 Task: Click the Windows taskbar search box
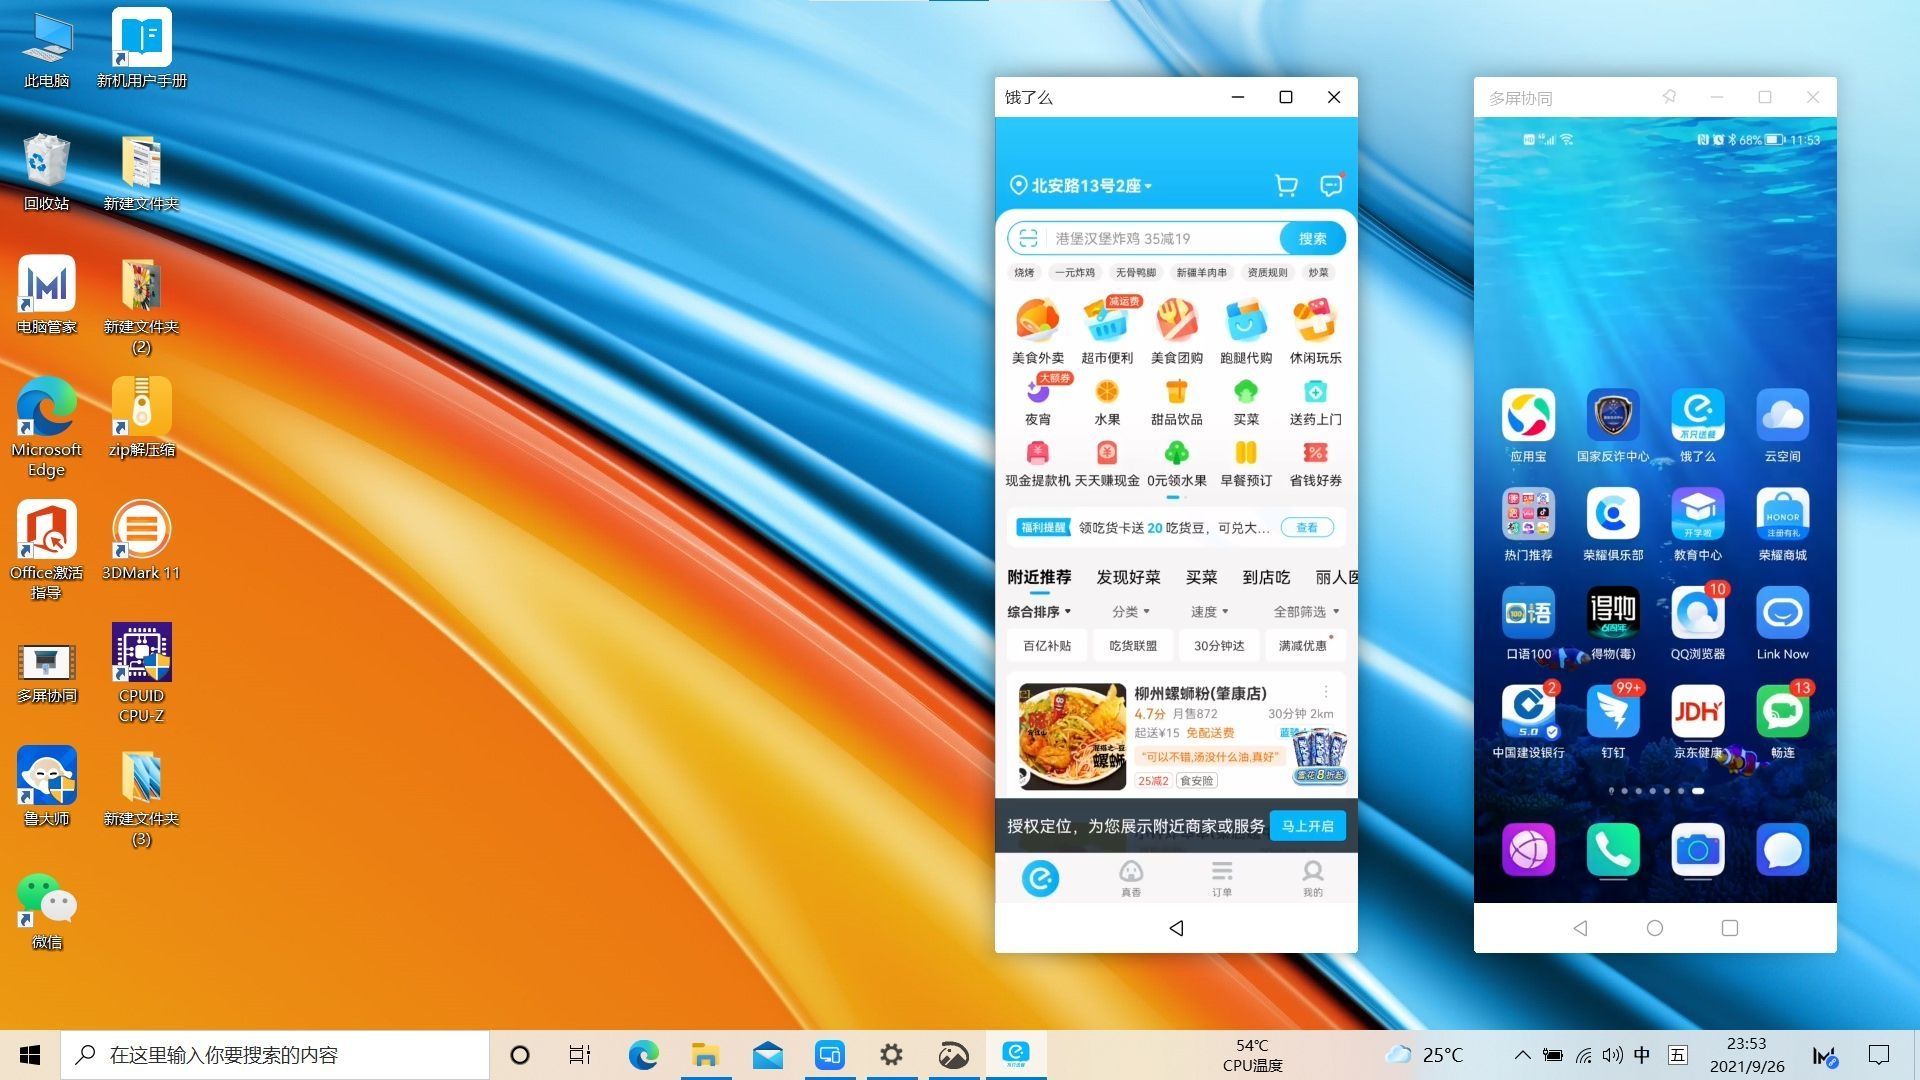pyautogui.click(x=275, y=1055)
